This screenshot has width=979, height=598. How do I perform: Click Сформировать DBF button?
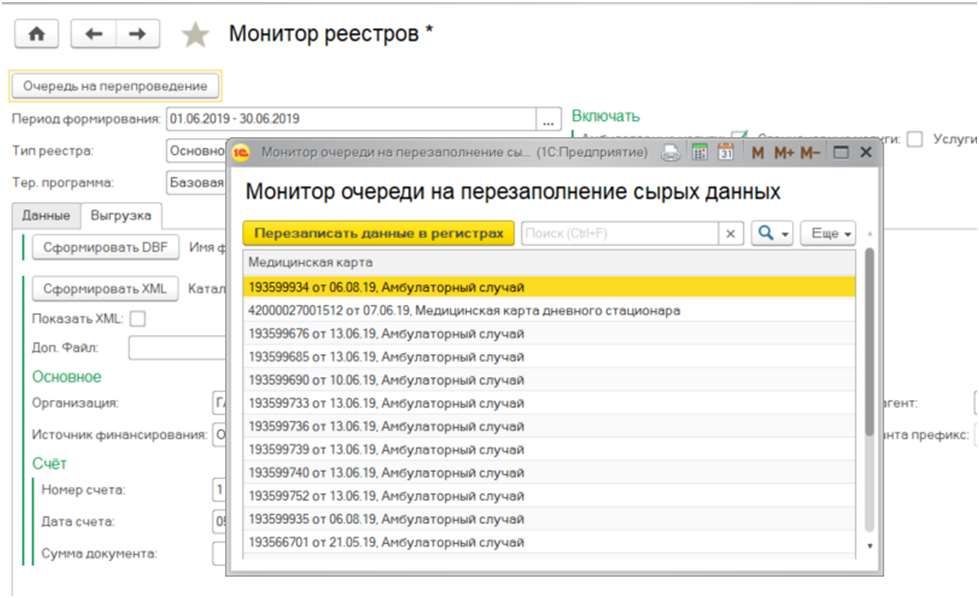[106, 248]
